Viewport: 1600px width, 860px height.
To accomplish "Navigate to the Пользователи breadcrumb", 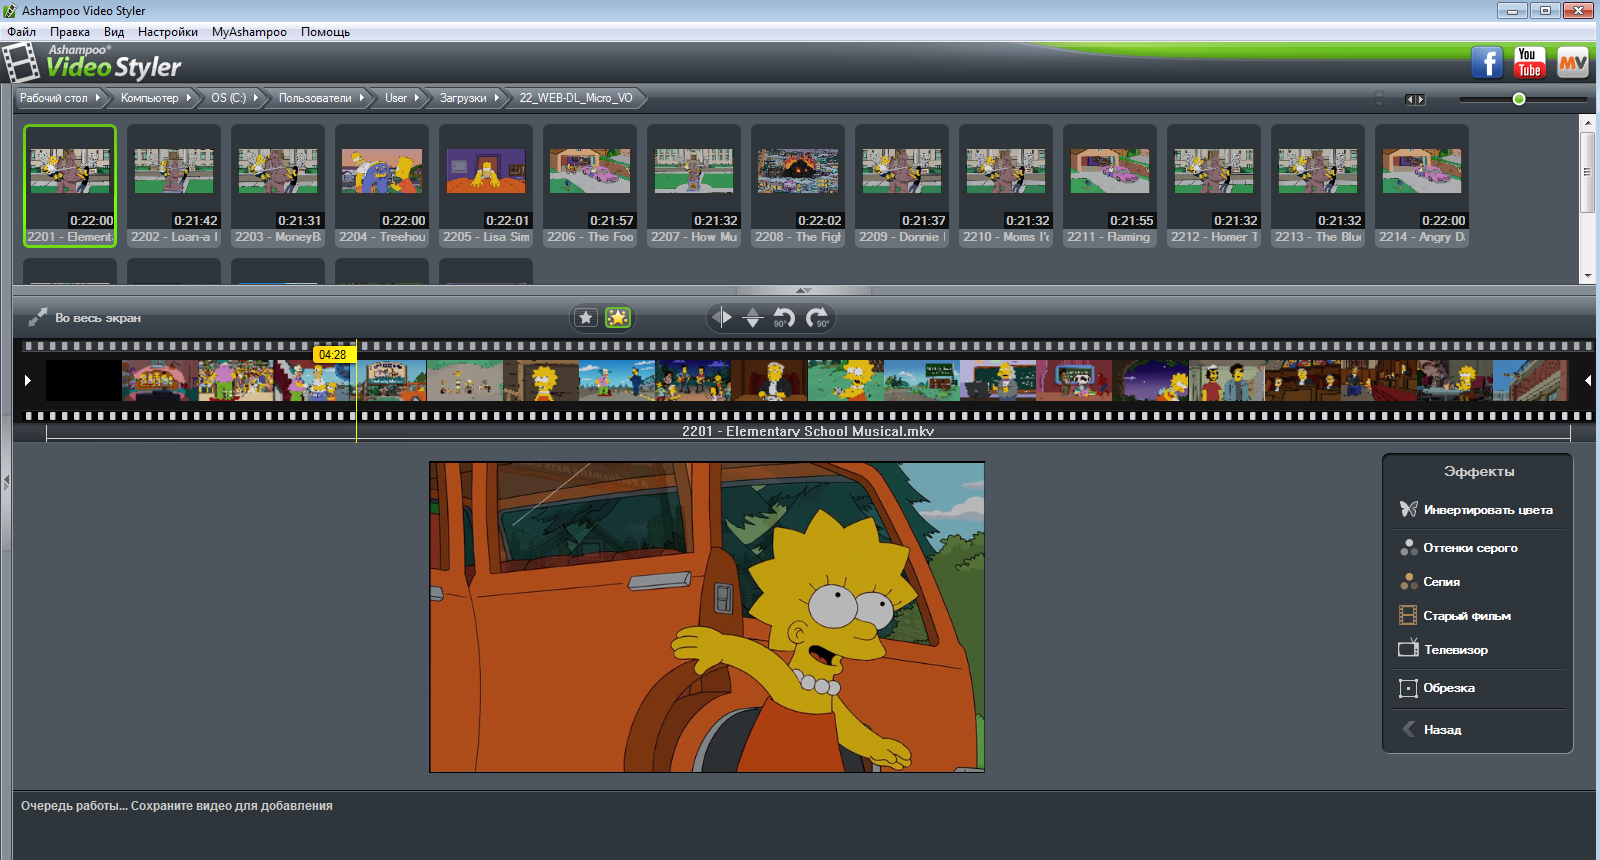I will (315, 98).
